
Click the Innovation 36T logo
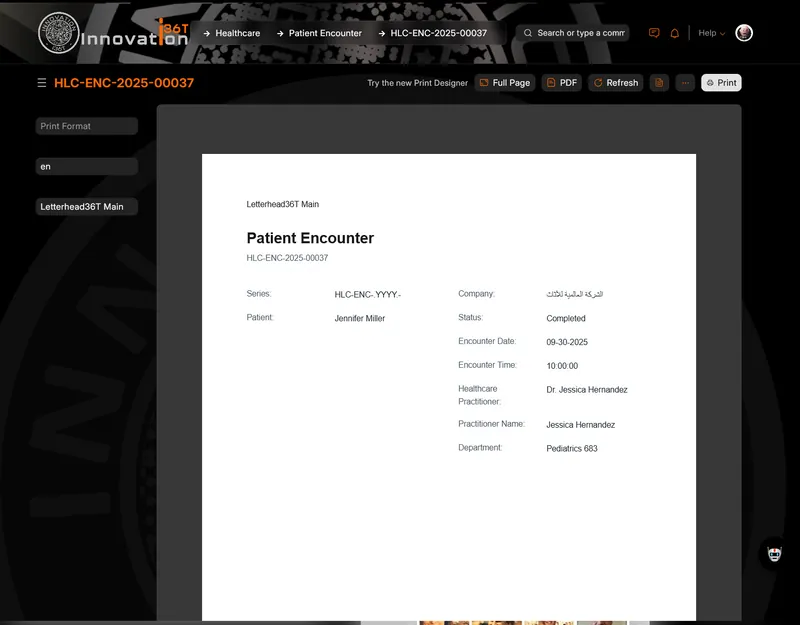click(113, 33)
